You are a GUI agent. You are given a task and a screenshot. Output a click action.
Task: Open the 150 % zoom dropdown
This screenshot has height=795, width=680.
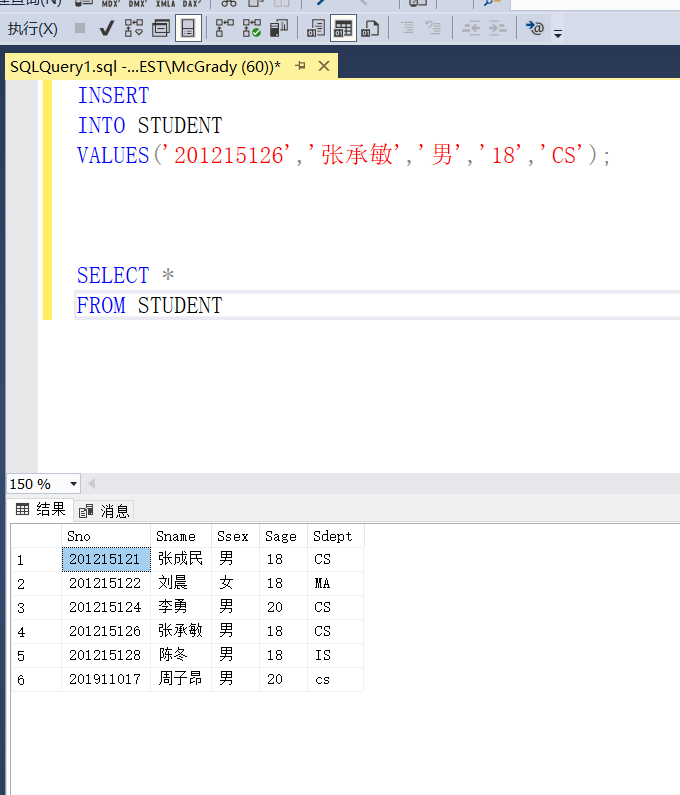[x=74, y=484]
